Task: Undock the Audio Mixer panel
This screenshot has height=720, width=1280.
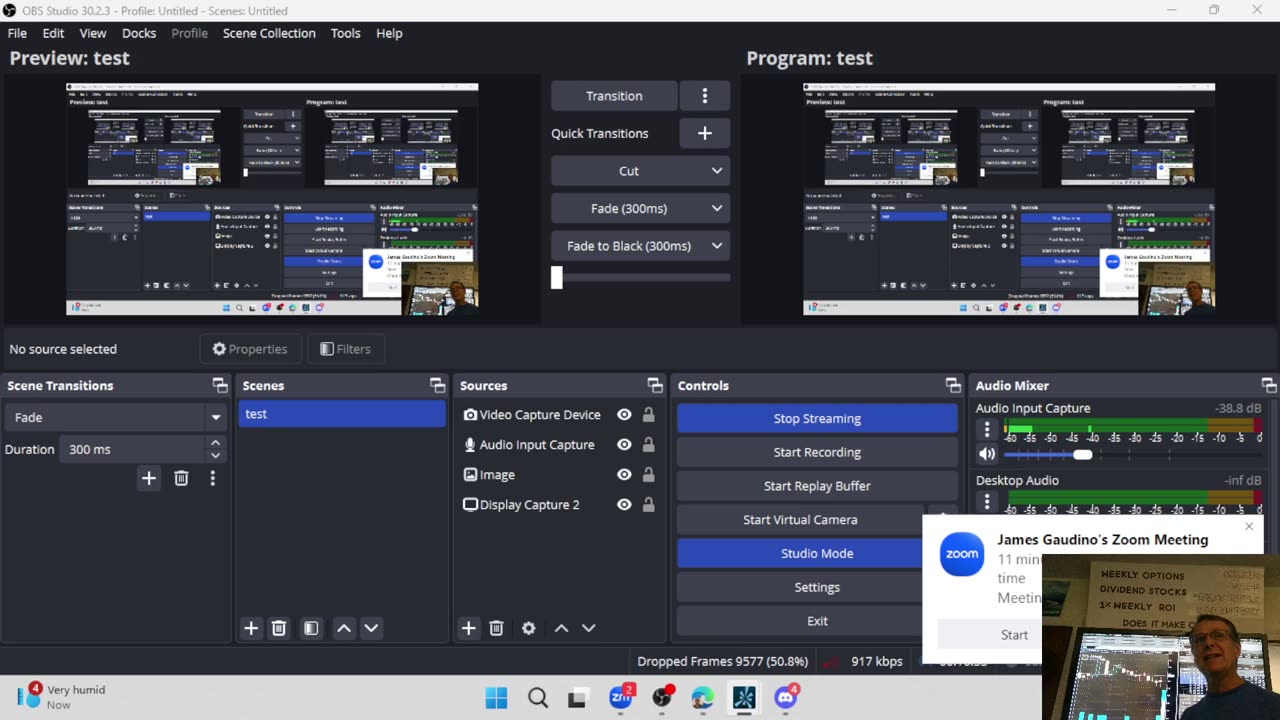Action: [x=1269, y=385]
